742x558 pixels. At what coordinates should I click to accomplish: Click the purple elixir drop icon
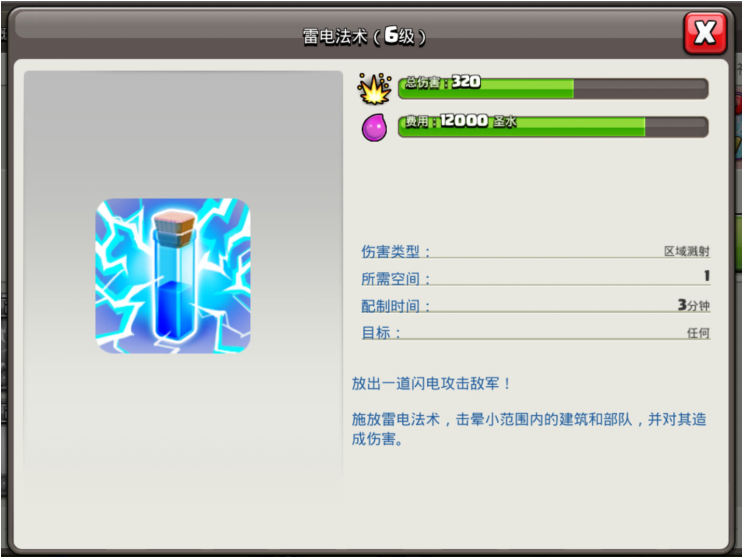[x=374, y=127]
